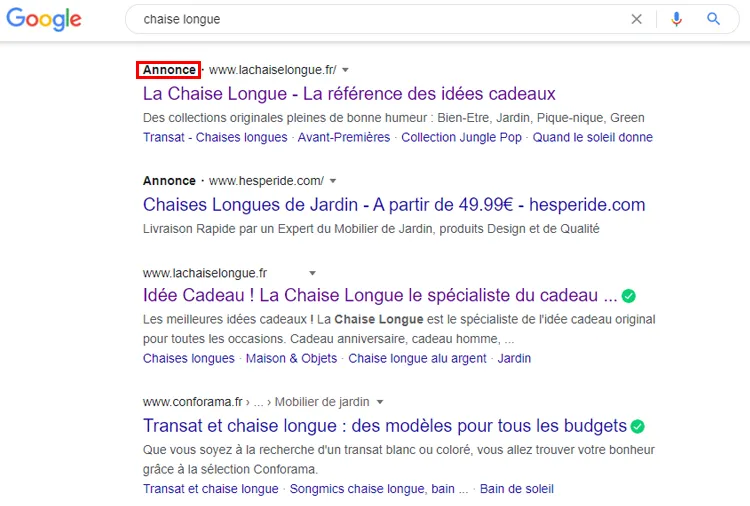Screen dimensions: 750x506
Task: Open the Chaise longue alu argent sitelink
Action: point(417,358)
